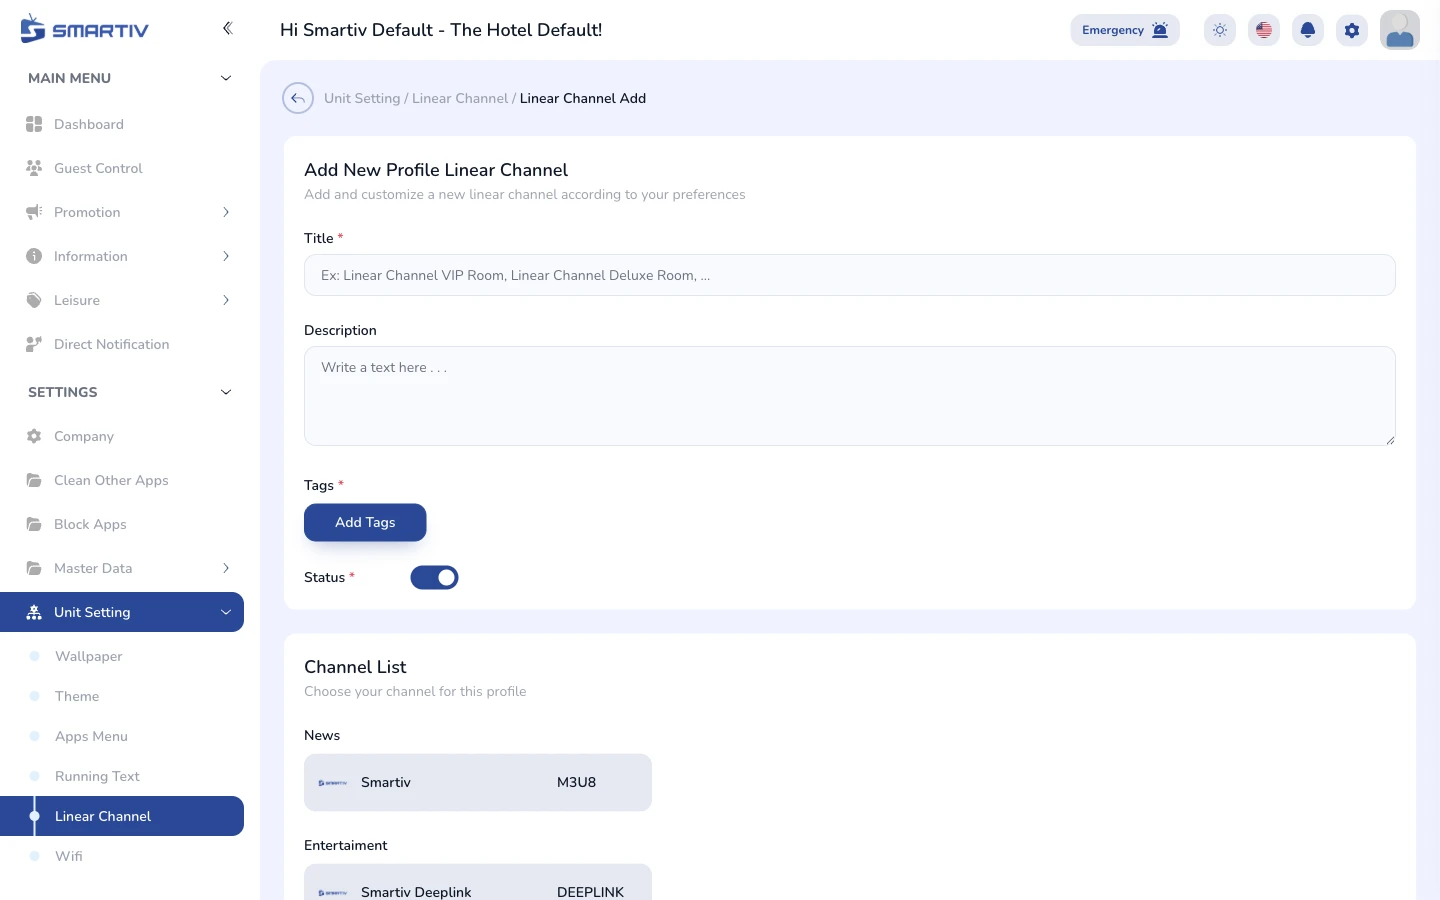Click Unit Setting breadcrumb link
This screenshot has height=900, width=1440.
[x=362, y=98]
